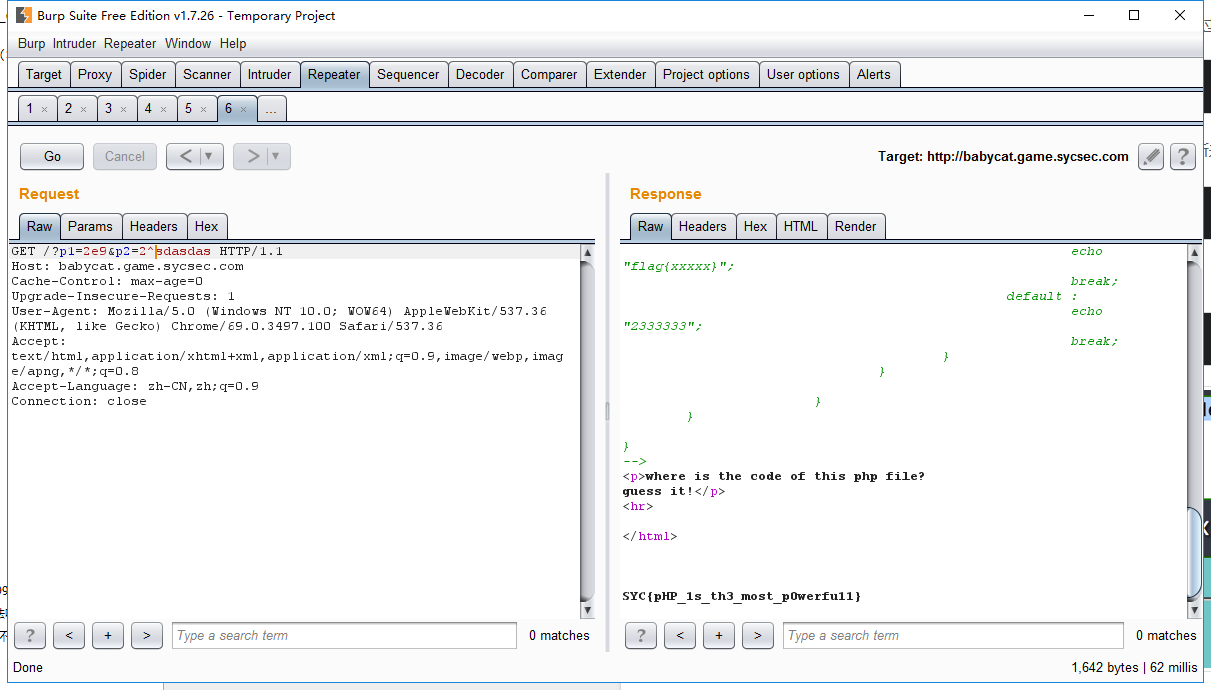The width and height of the screenshot is (1211, 690).
Task: Edit target with the pencil icon
Action: coord(1151,156)
